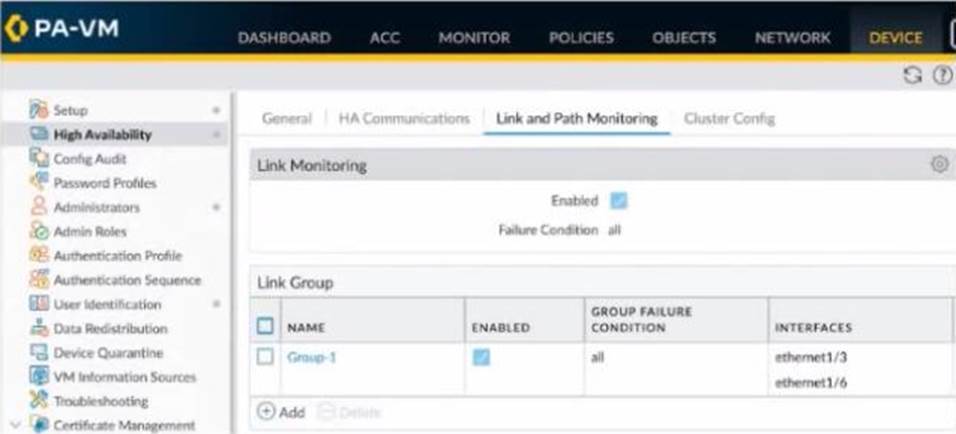Open the HA Communications tab
Viewport: 956px width, 434px height.
[404, 118]
